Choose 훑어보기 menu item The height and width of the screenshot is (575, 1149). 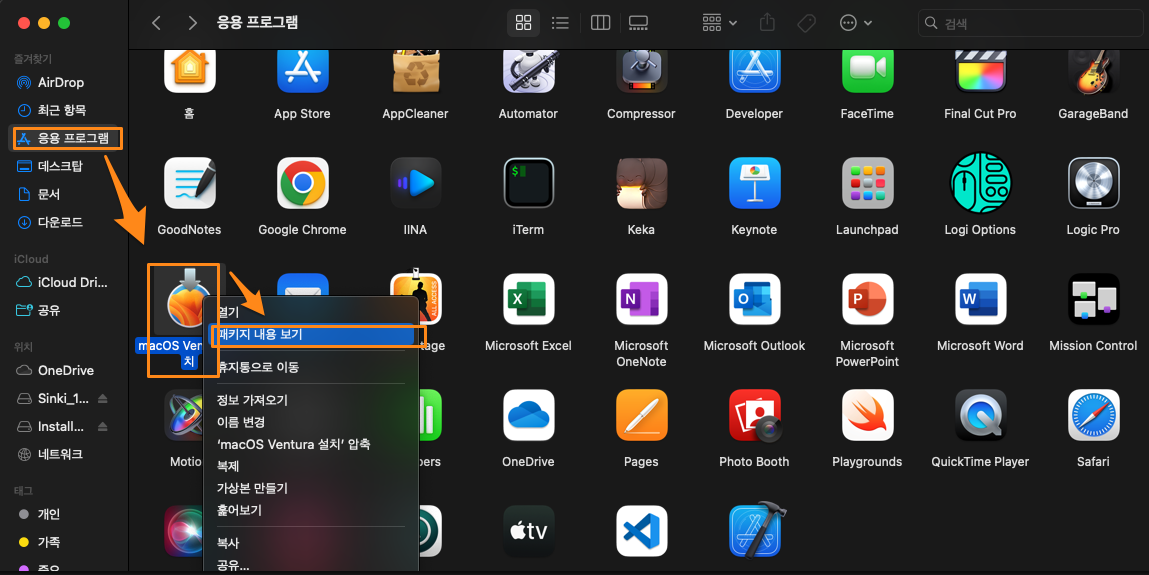coord(311,510)
